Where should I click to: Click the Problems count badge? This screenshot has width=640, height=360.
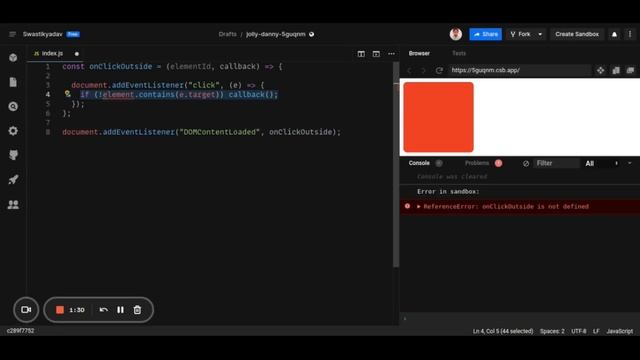[498, 163]
